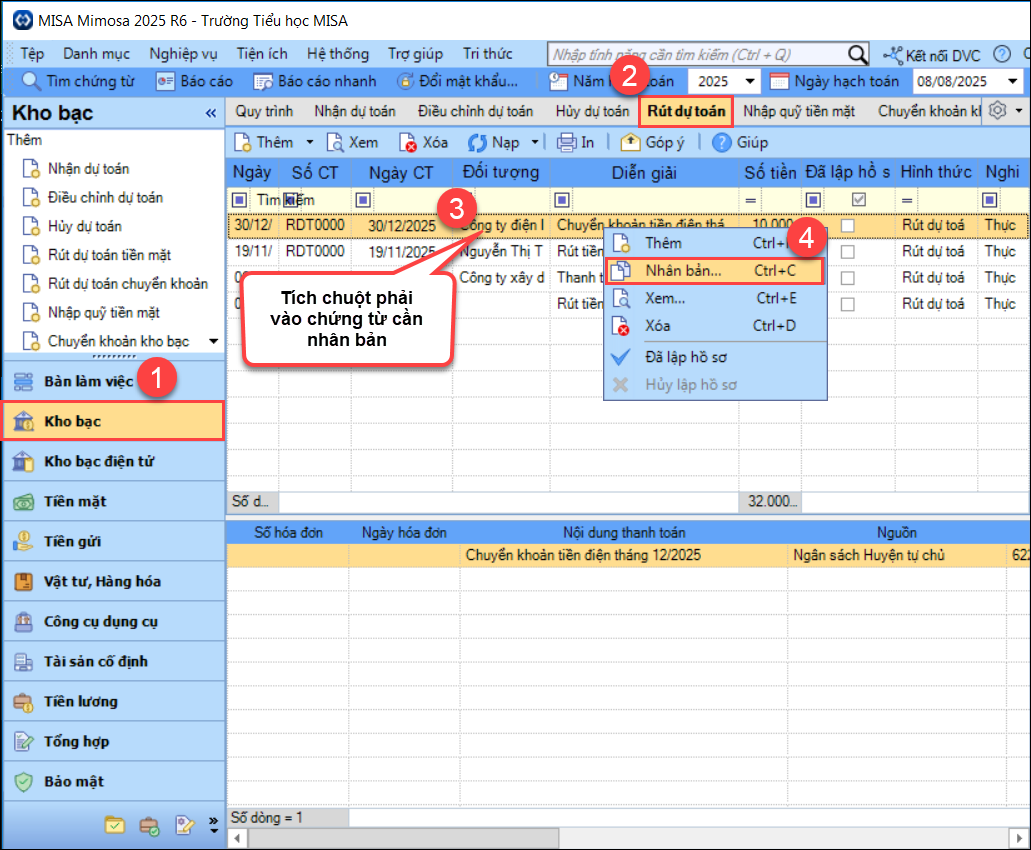The height and width of the screenshot is (850, 1031).
Task: Click the feature search input field
Action: coord(698,55)
